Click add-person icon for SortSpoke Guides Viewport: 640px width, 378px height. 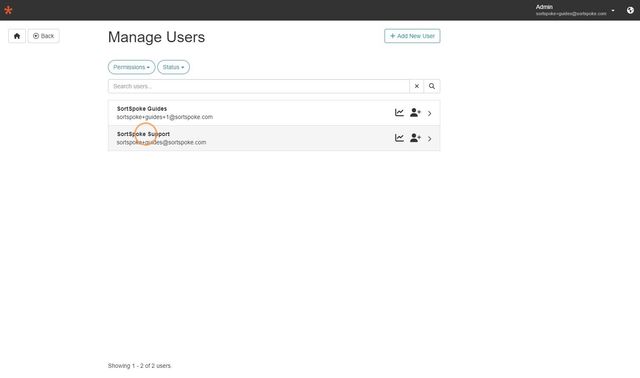415,113
